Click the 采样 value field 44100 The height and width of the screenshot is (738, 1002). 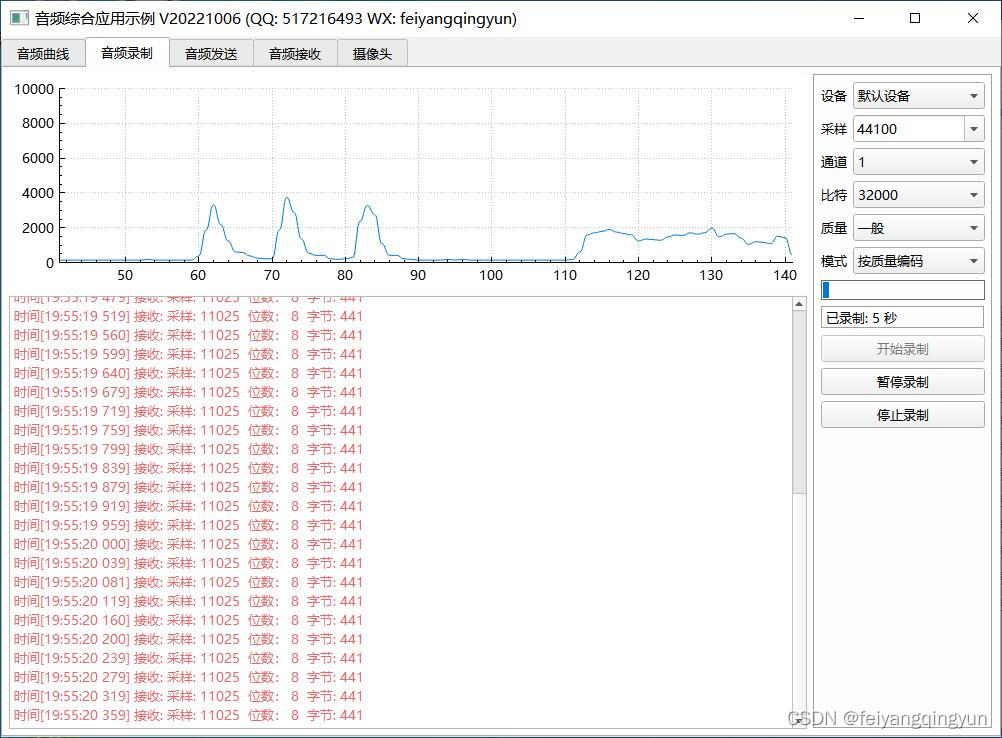click(x=908, y=129)
